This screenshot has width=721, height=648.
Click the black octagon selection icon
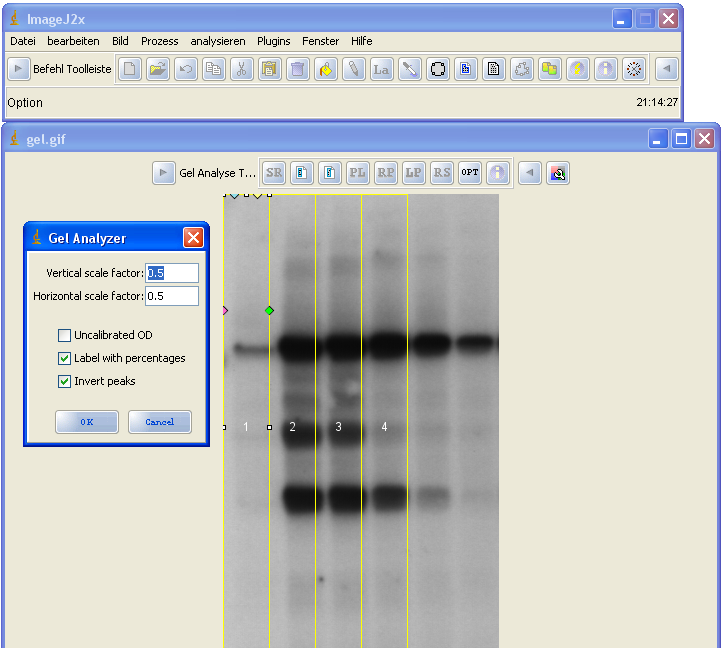pos(438,69)
